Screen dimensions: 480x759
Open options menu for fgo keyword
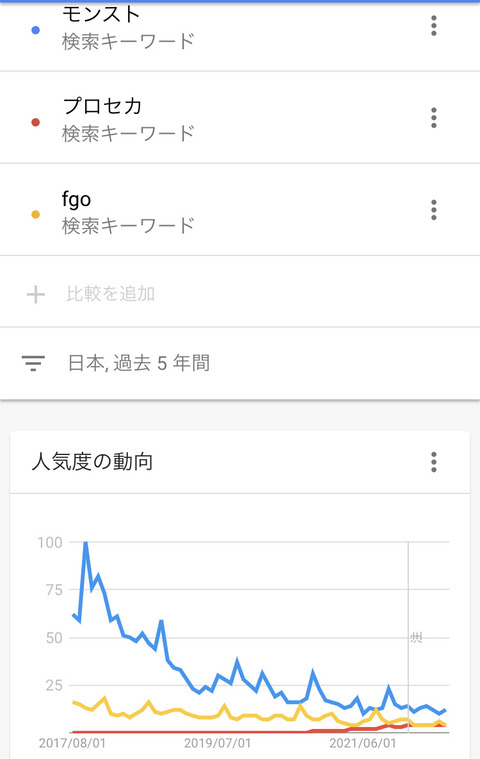pyautogui.click(x=434, y=210)
